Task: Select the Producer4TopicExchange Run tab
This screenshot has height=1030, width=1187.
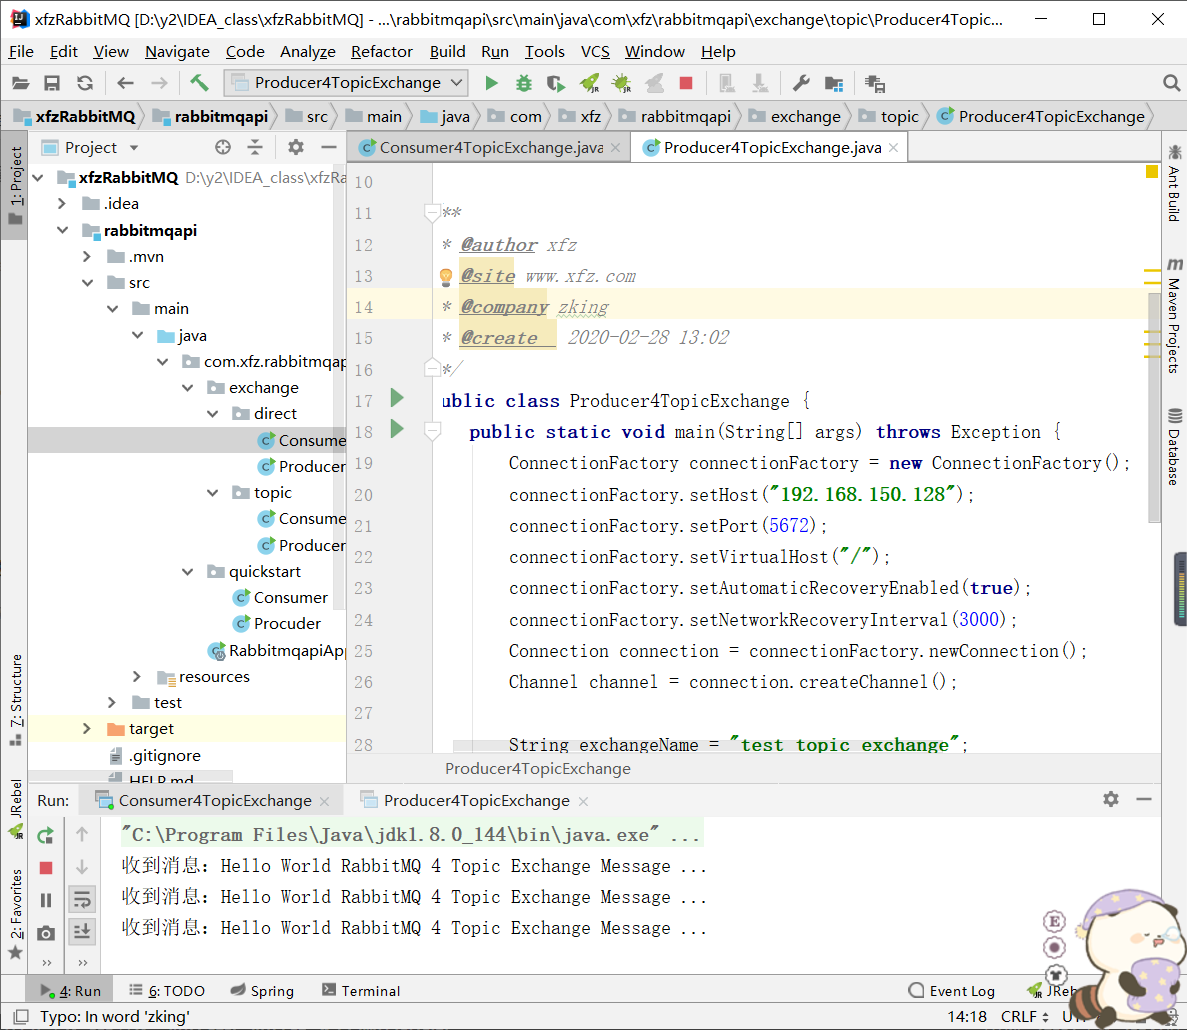Action: (x=475, y=801)
